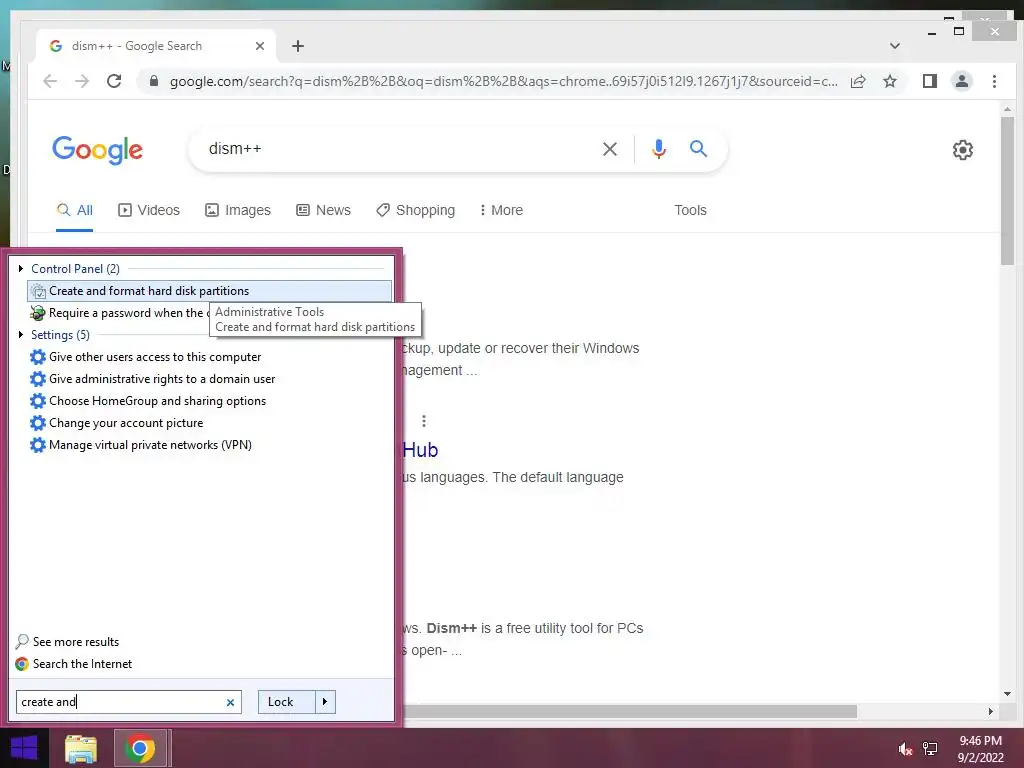Open Google quick settings gear
The width and height of the screenshot is (1024, 768).
coord(963,150)
